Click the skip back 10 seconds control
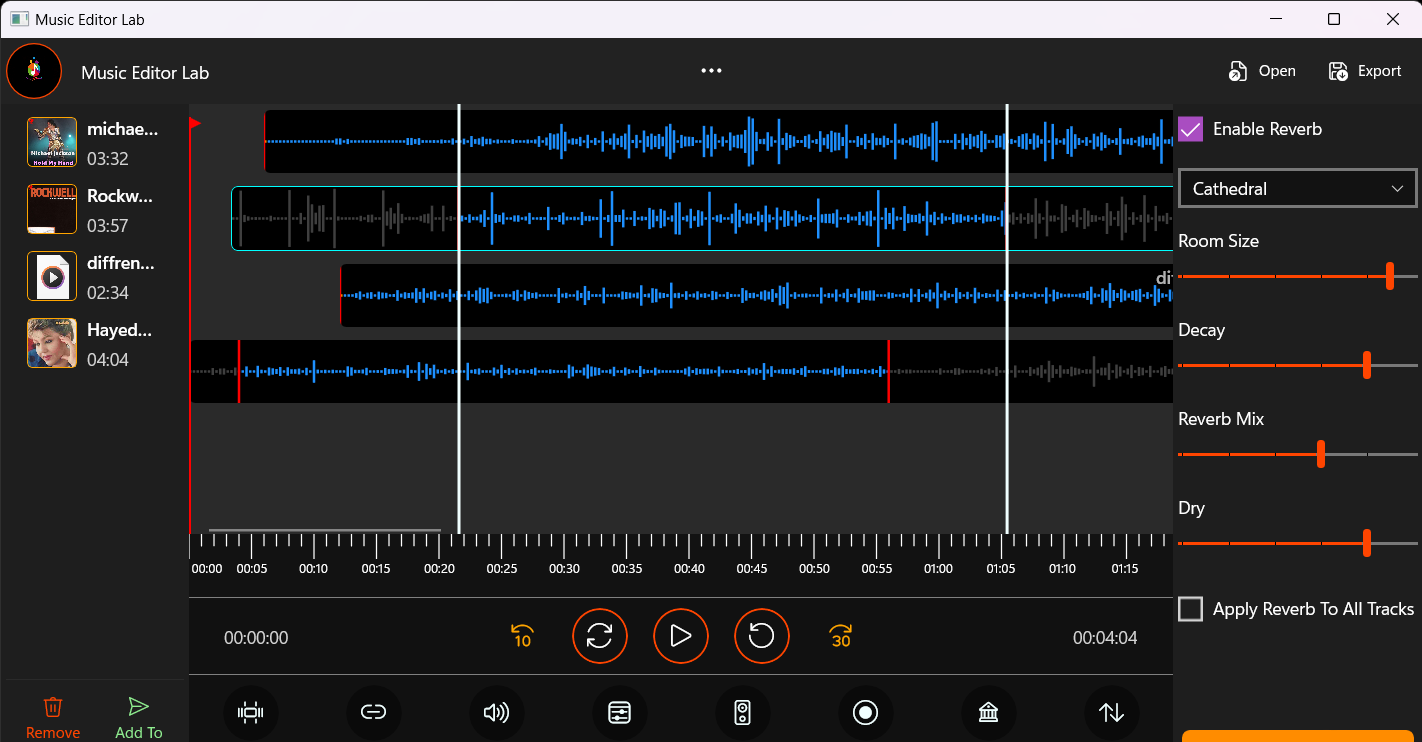Screen dimensions: 1422x742 click(x=521, y=636)
